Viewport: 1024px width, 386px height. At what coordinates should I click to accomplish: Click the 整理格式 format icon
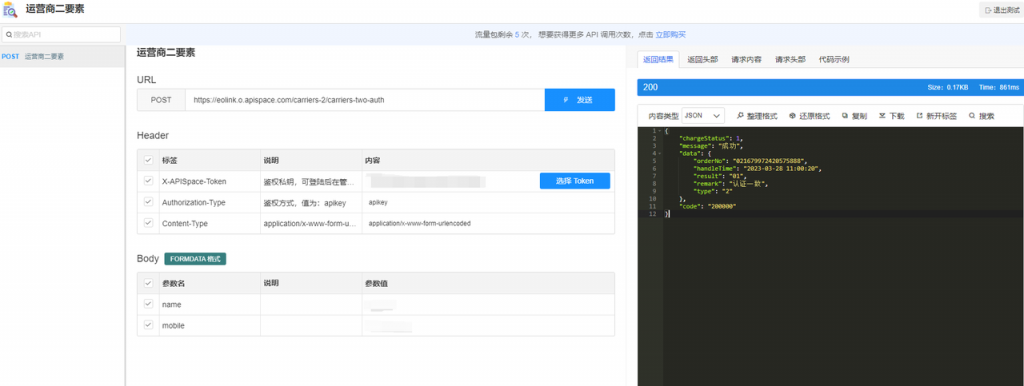740,116
